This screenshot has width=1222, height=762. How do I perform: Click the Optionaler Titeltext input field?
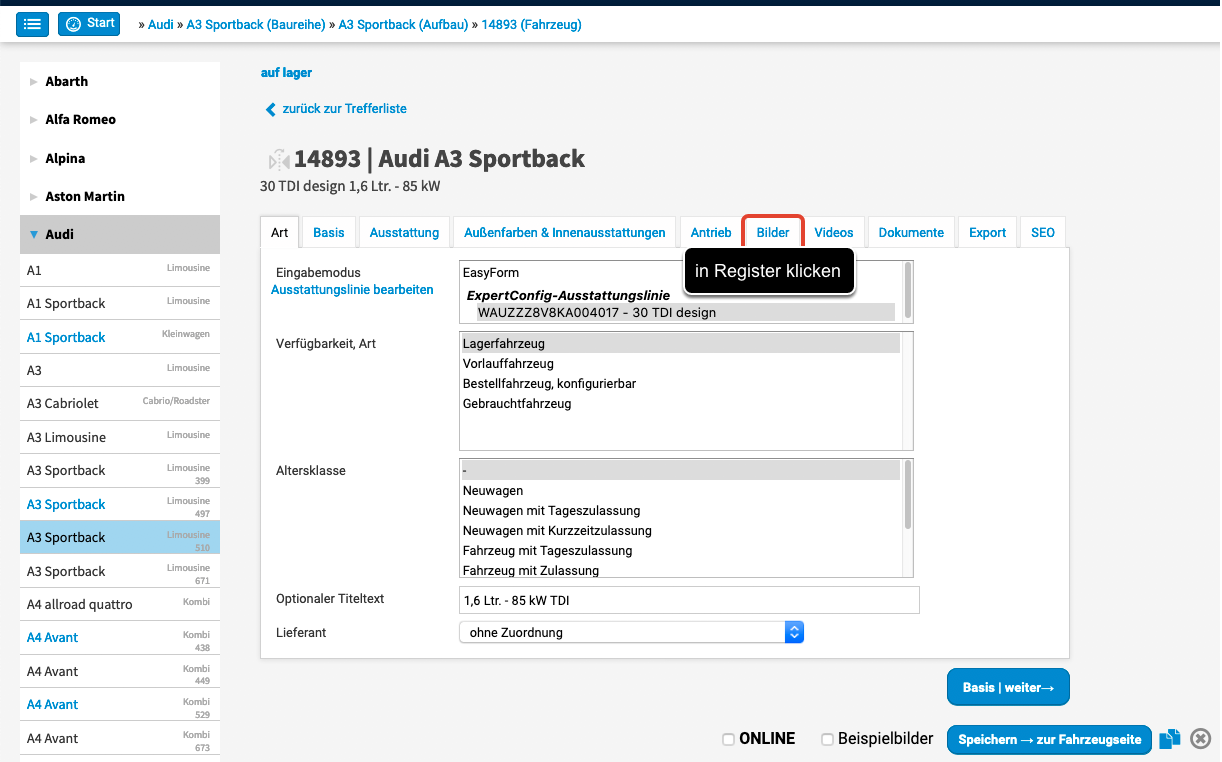pyautogui.click(x=688, y=600)
